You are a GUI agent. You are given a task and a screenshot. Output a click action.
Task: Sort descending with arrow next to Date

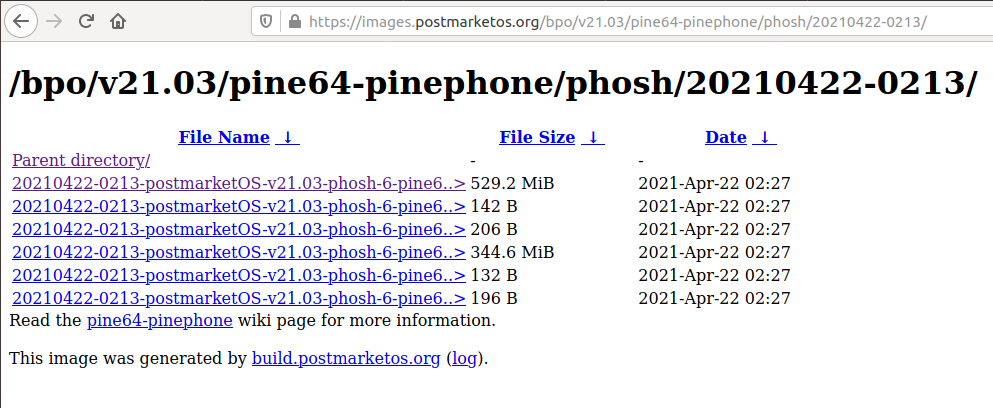764,137
